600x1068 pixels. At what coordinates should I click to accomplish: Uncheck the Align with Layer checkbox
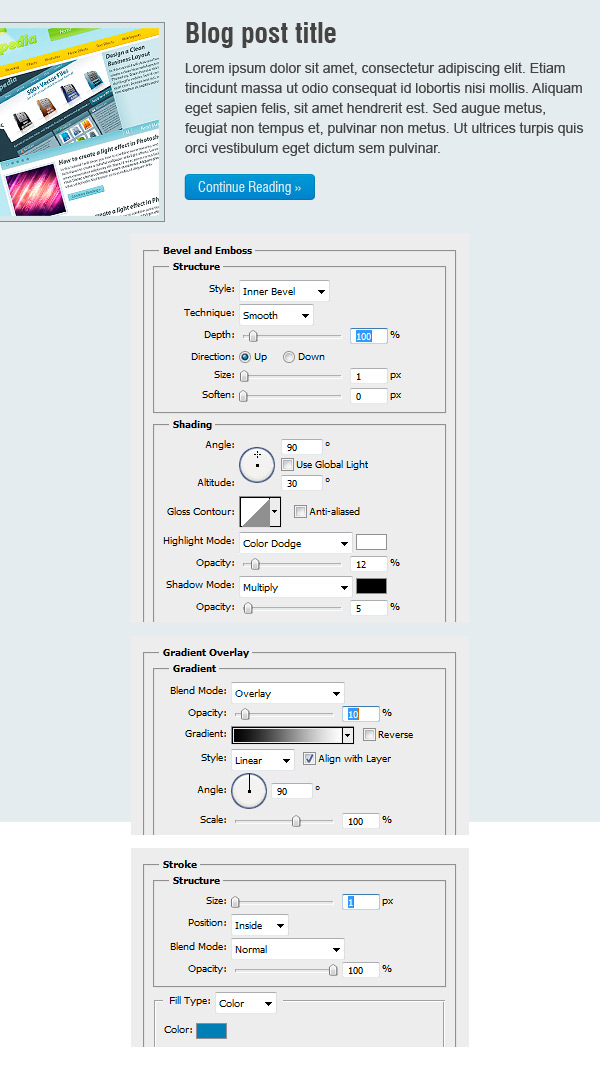[x=309, y=758]
